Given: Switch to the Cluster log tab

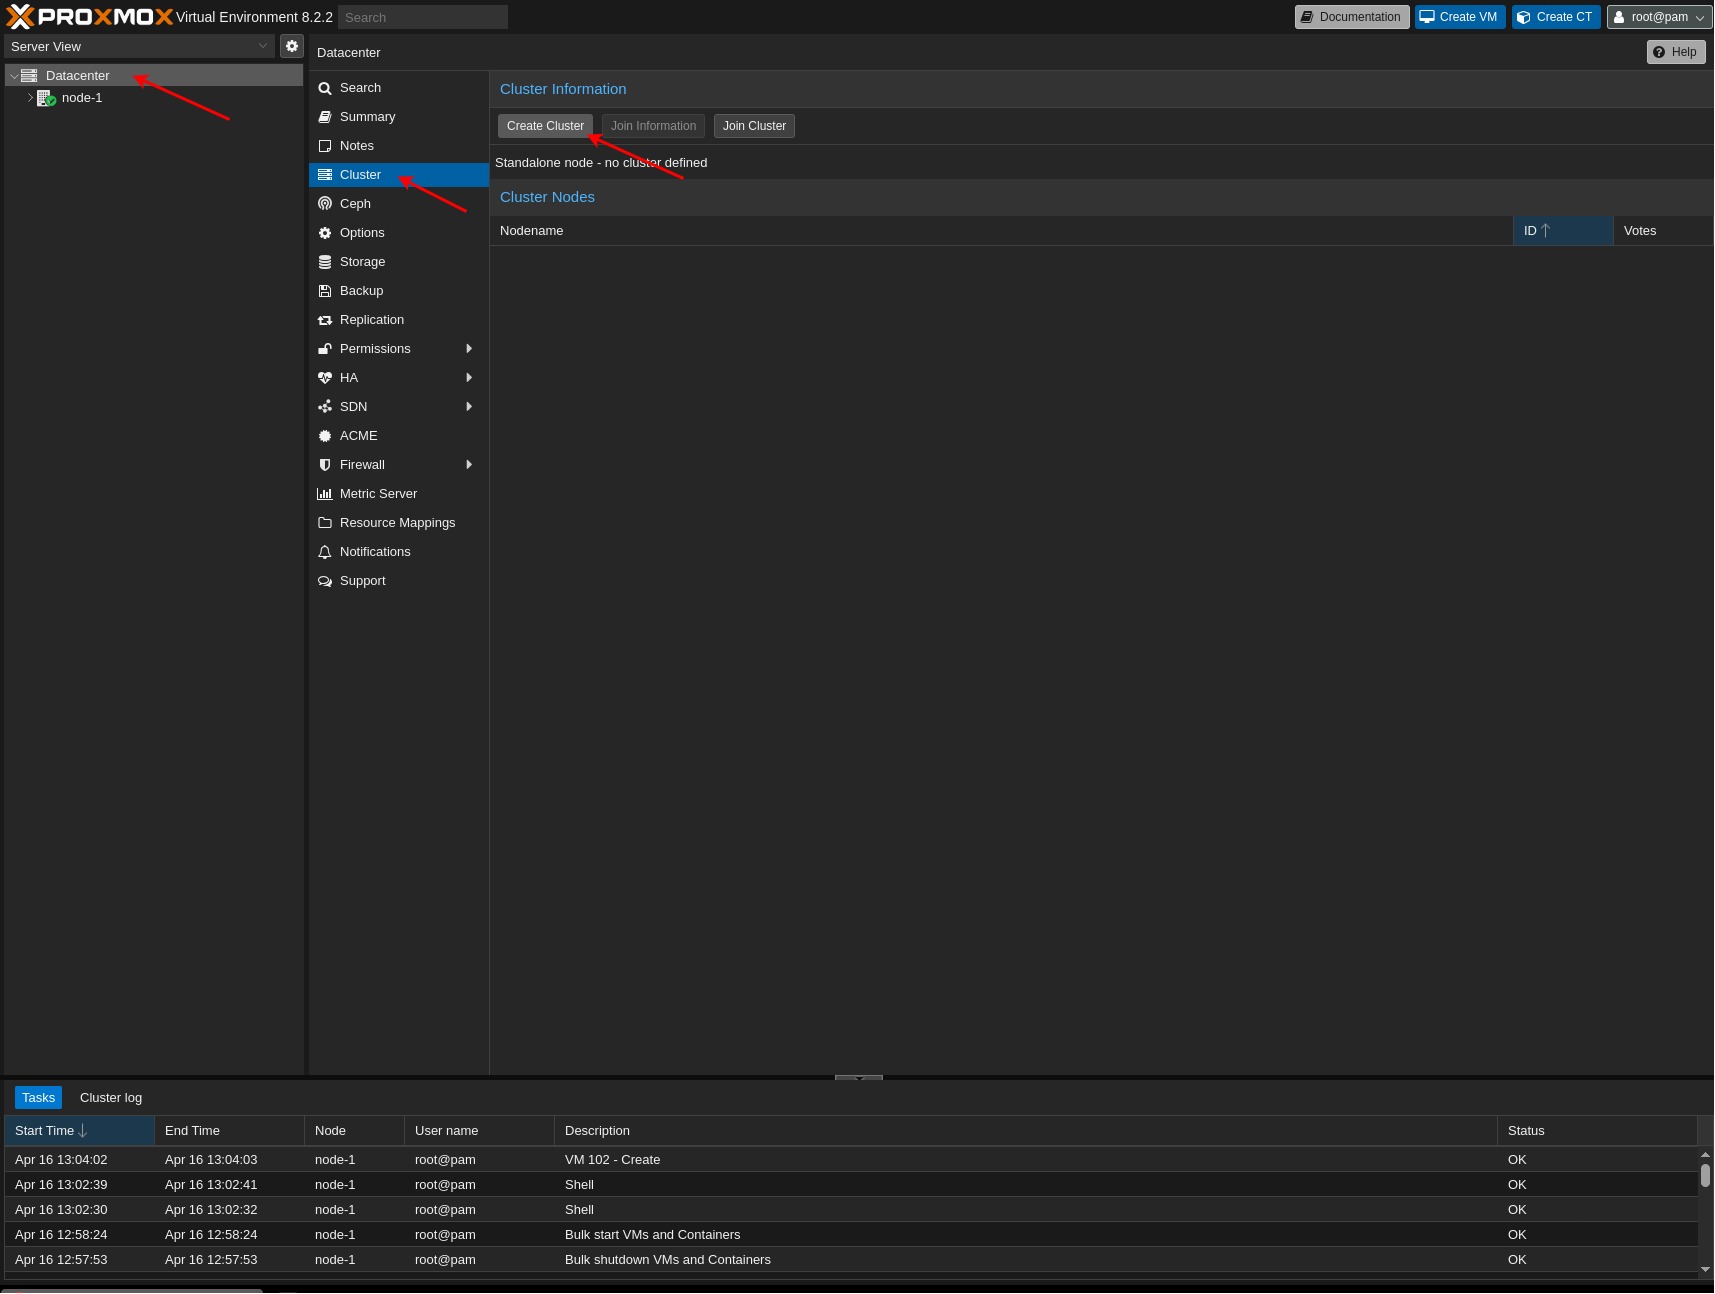Looking at the screenshot, I should [x=110, y=1097].
